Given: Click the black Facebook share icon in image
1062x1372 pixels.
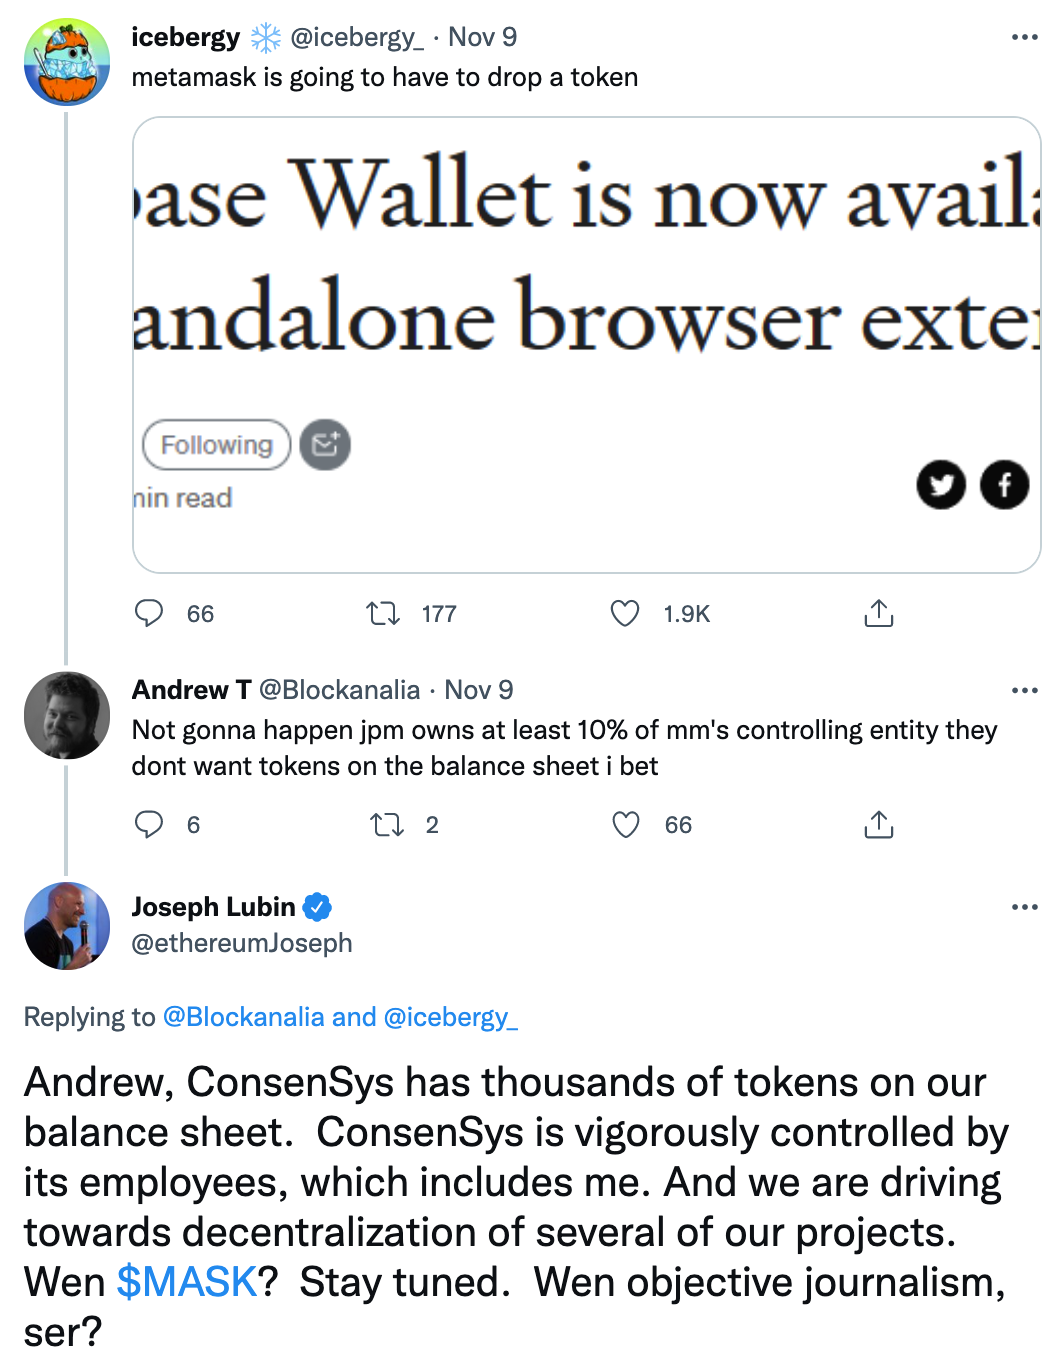Looking at the screenshot, I should 1004,485.
